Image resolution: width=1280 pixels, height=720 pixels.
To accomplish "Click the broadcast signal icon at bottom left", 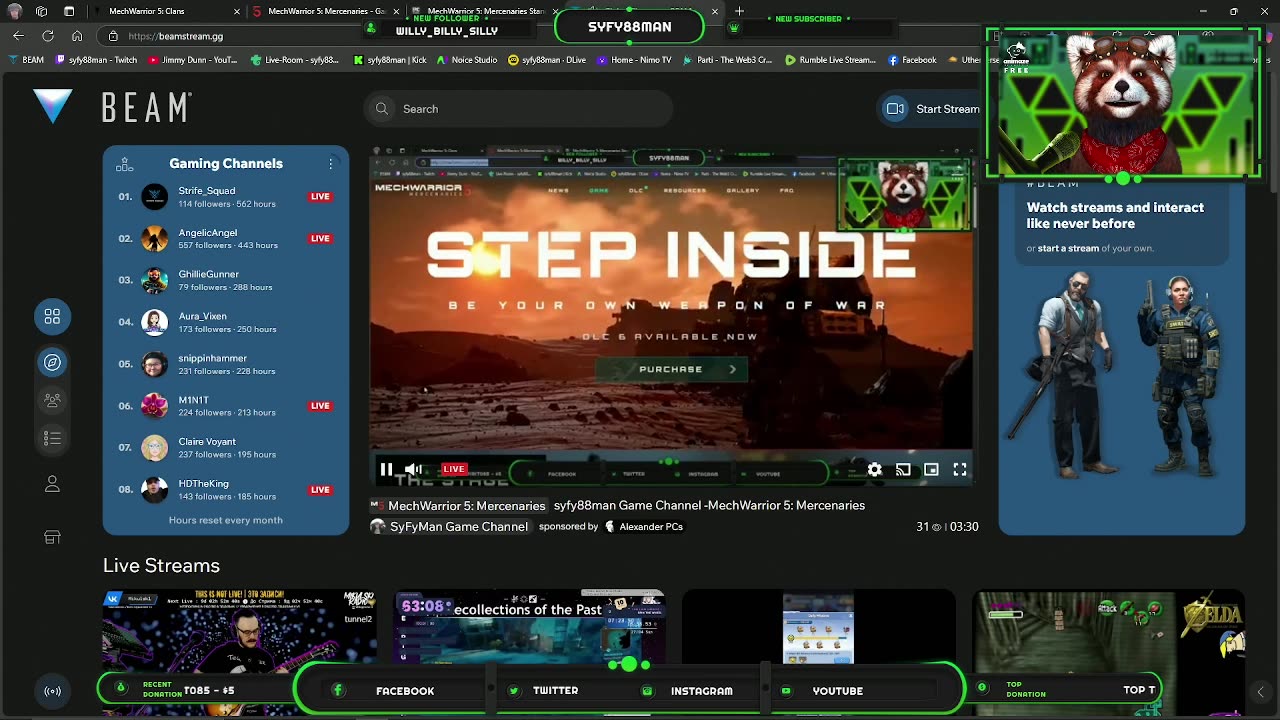I will (52, 691).
